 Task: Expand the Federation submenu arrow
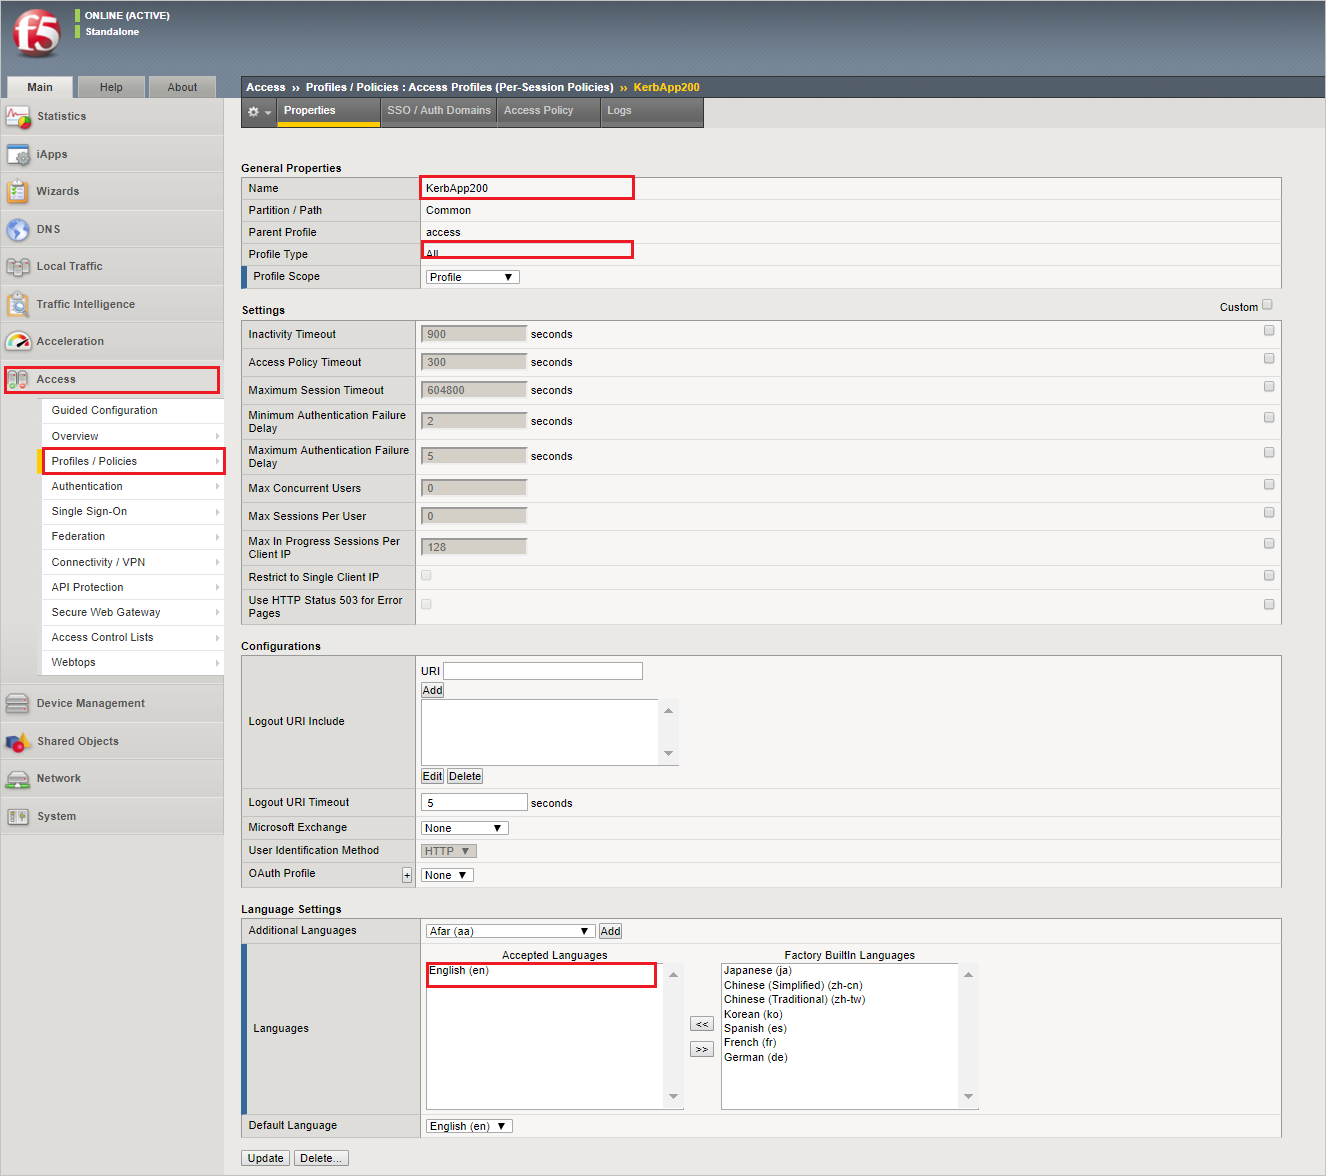click(x=217, y=537)
